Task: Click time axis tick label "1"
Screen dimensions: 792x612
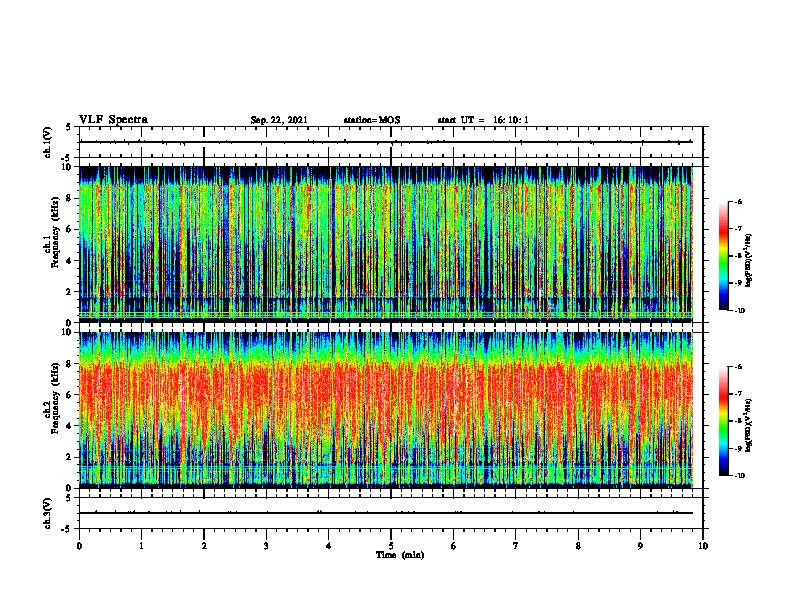Action: (x=141, y=546)
